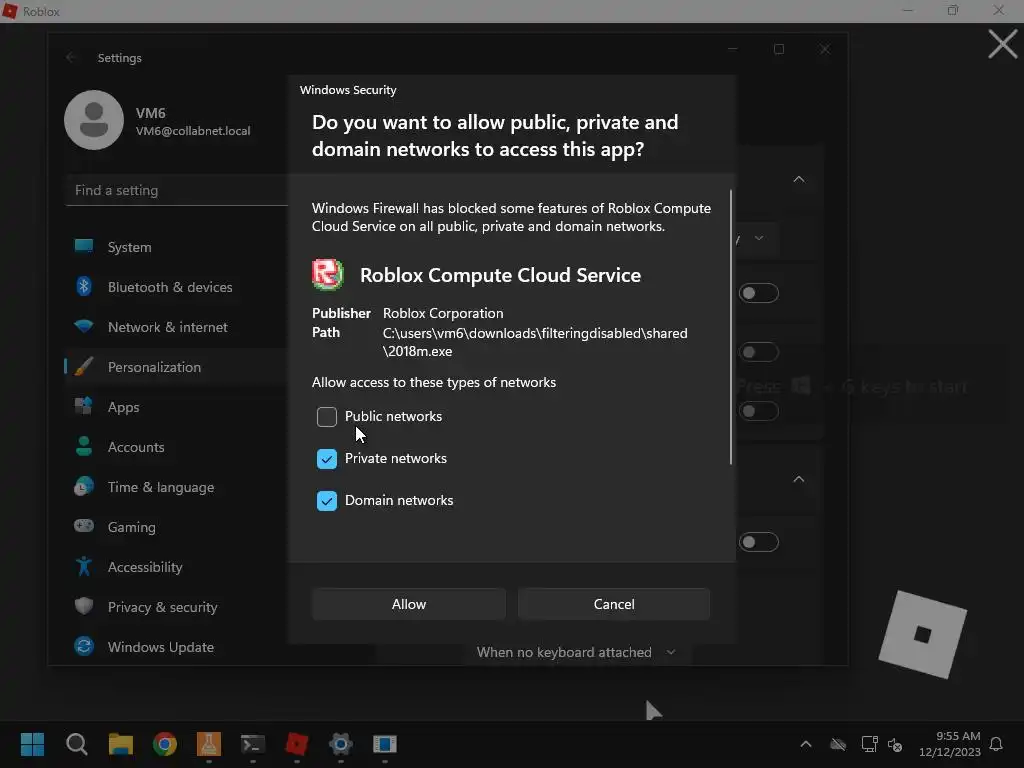Cancel the firewall prompt

(614, 604)
